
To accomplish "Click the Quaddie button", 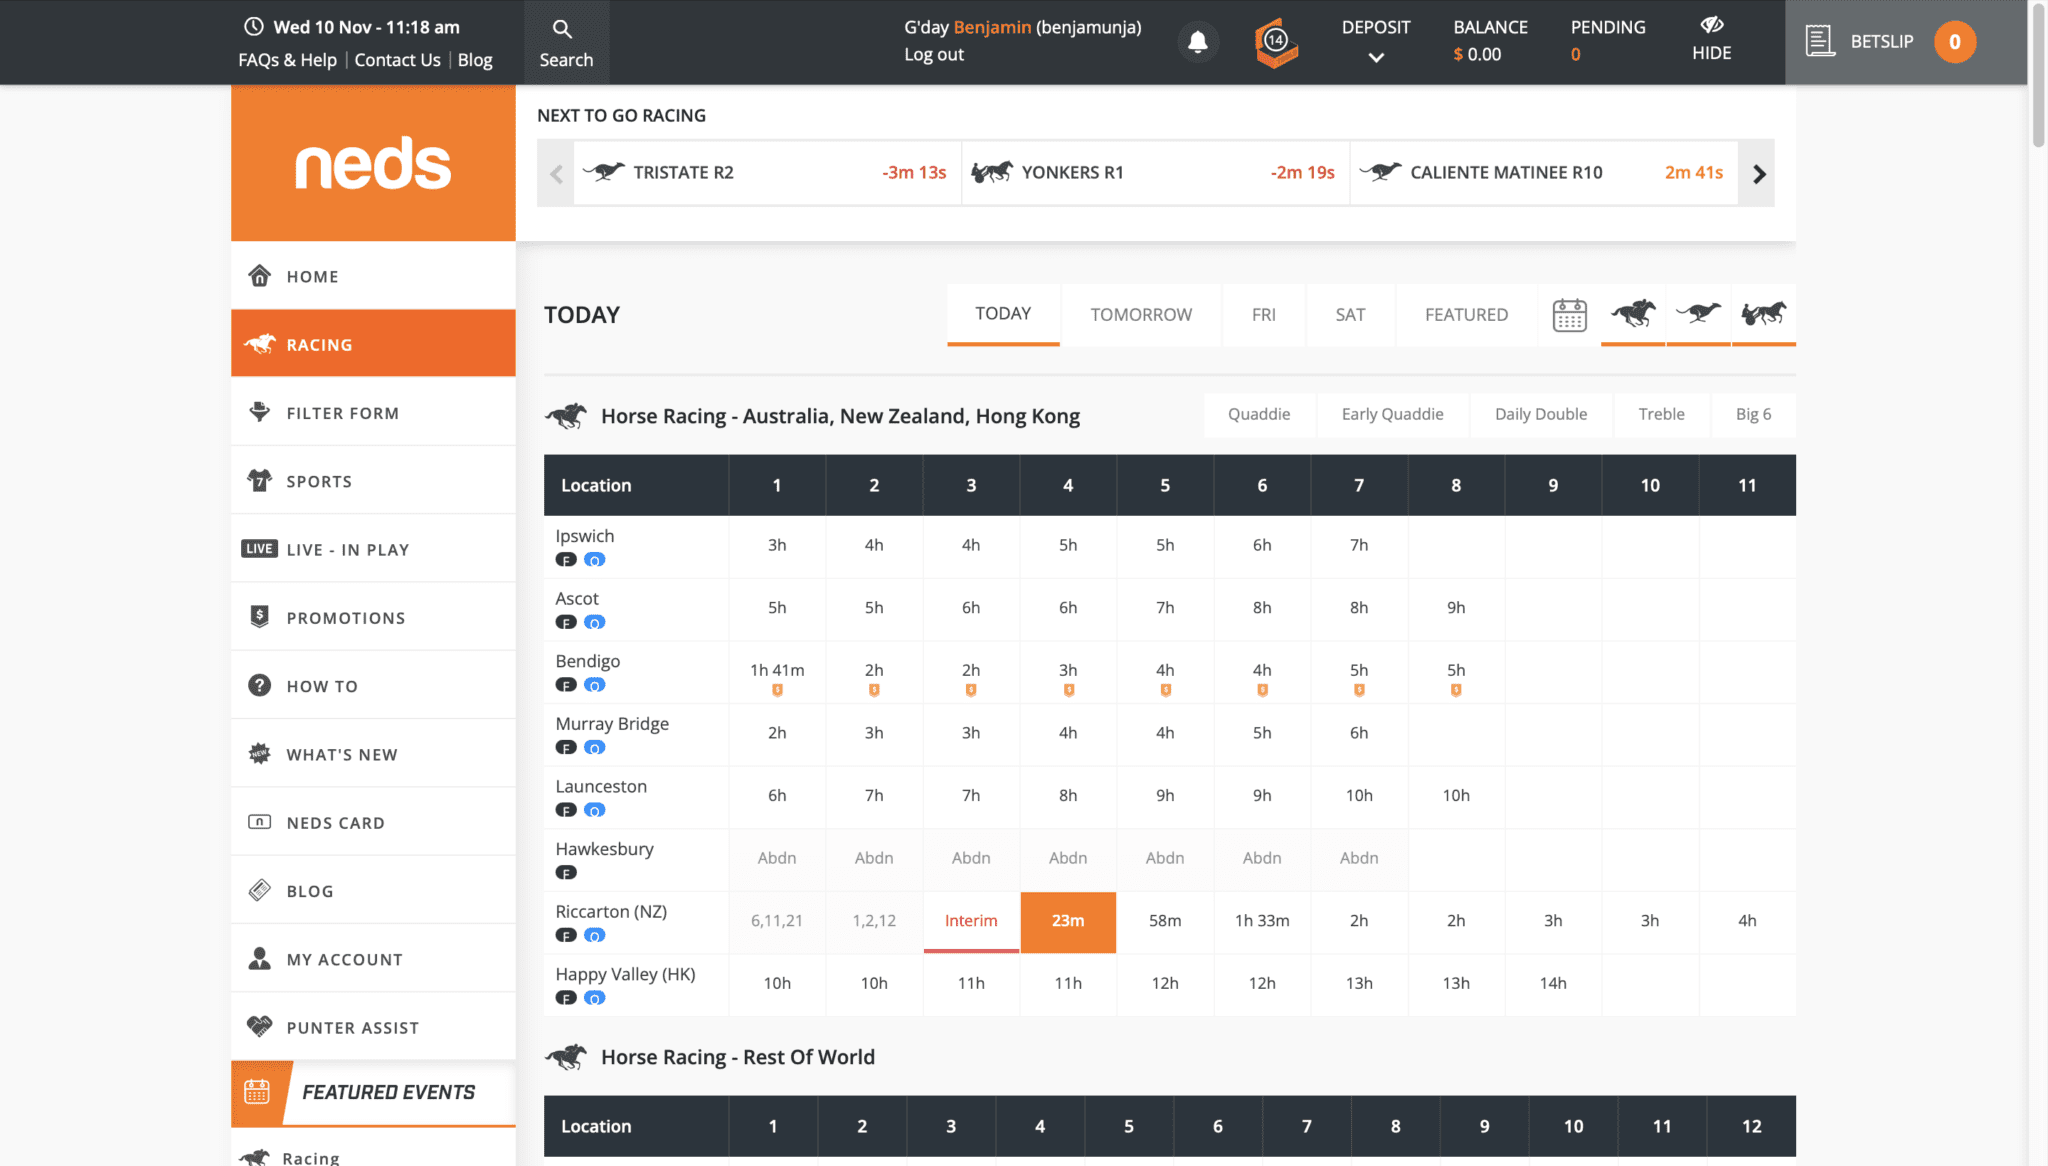I will click(x=1259, y=414).
